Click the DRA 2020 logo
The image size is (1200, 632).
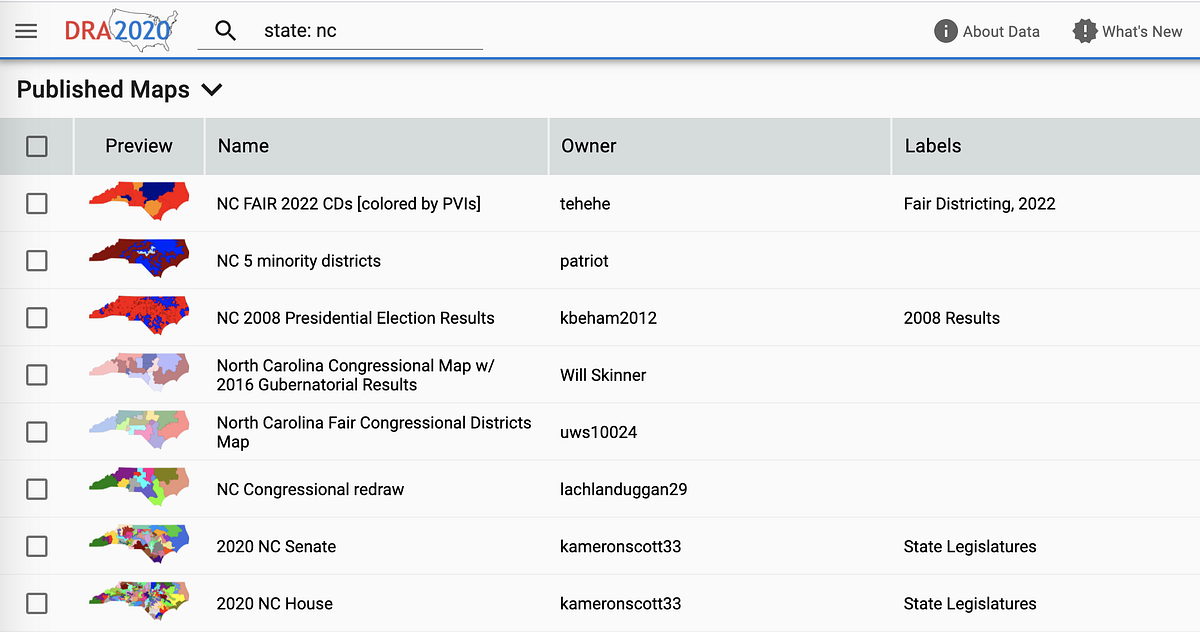point(116,30)
